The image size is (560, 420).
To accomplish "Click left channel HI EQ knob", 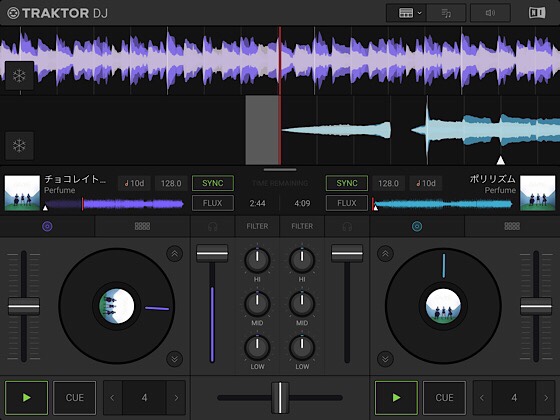I will coord(257,260).
